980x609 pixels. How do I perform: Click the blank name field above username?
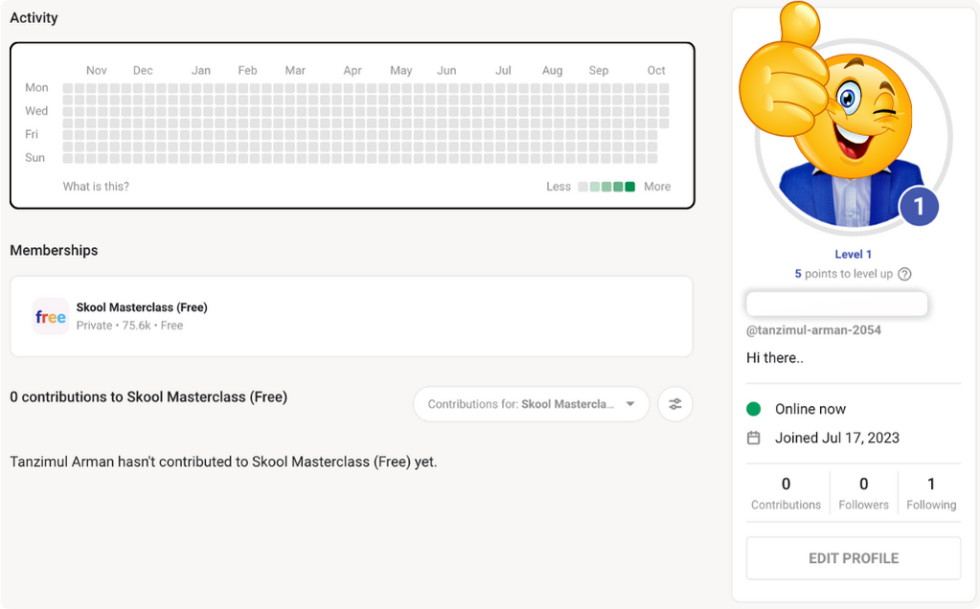tap(837, 304)
